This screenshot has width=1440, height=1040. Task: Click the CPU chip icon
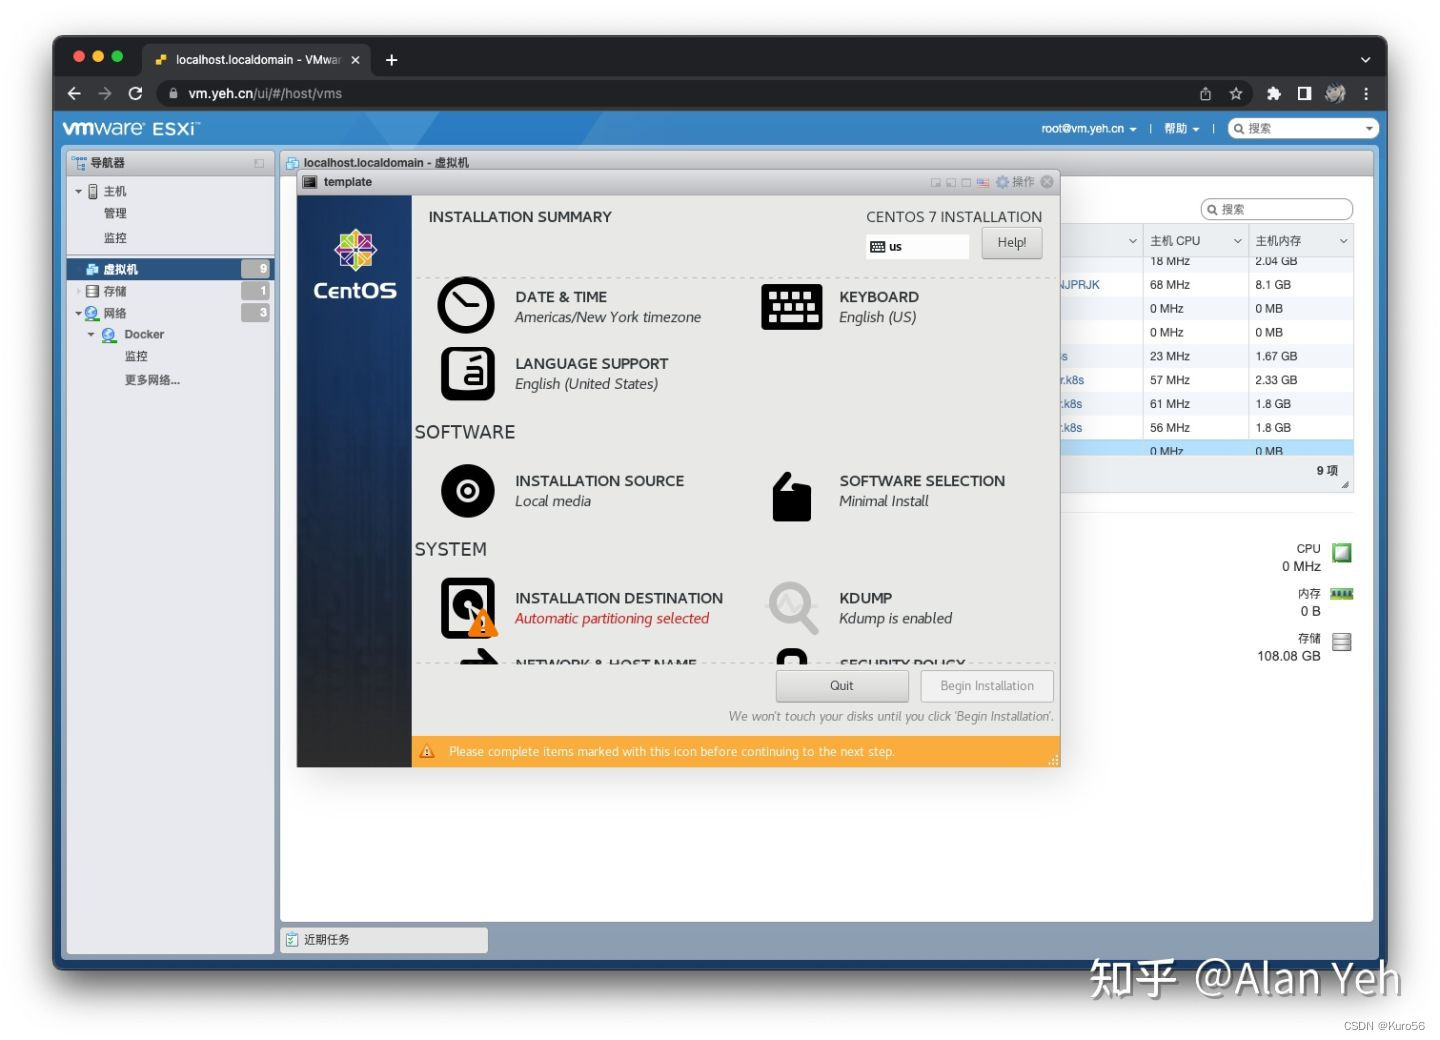[x=1342, y=552]
